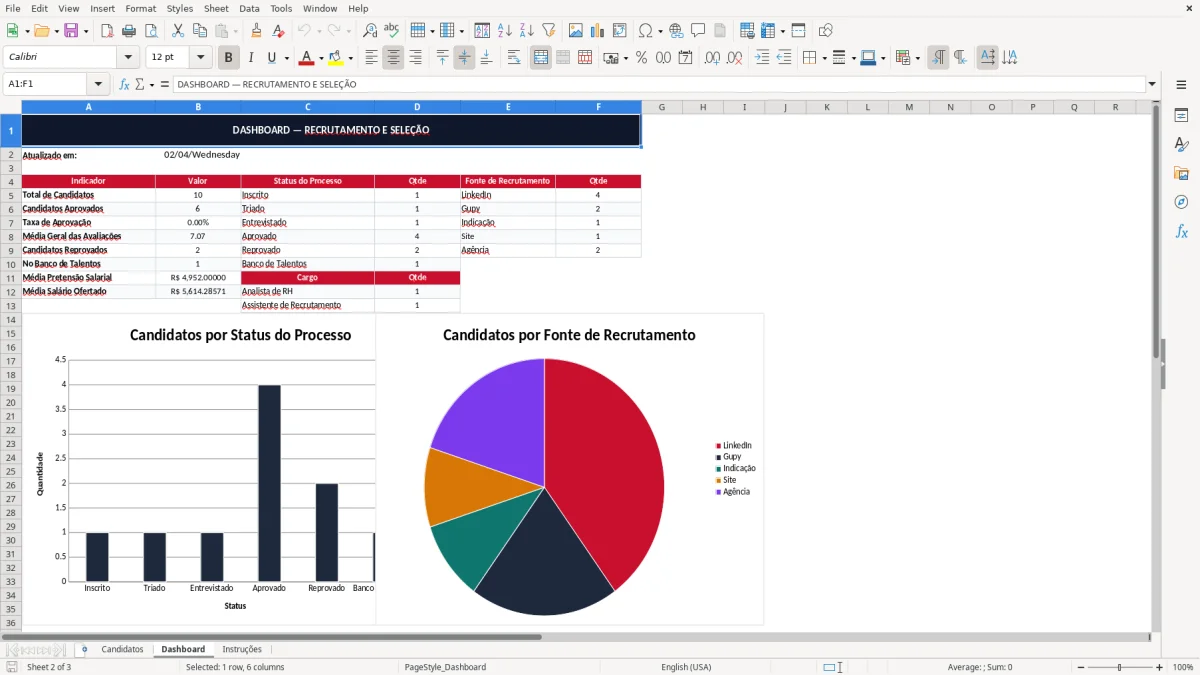Toggle Italic formatting
The width and height of the screenshot is (1200, 675).
(250, 58)
